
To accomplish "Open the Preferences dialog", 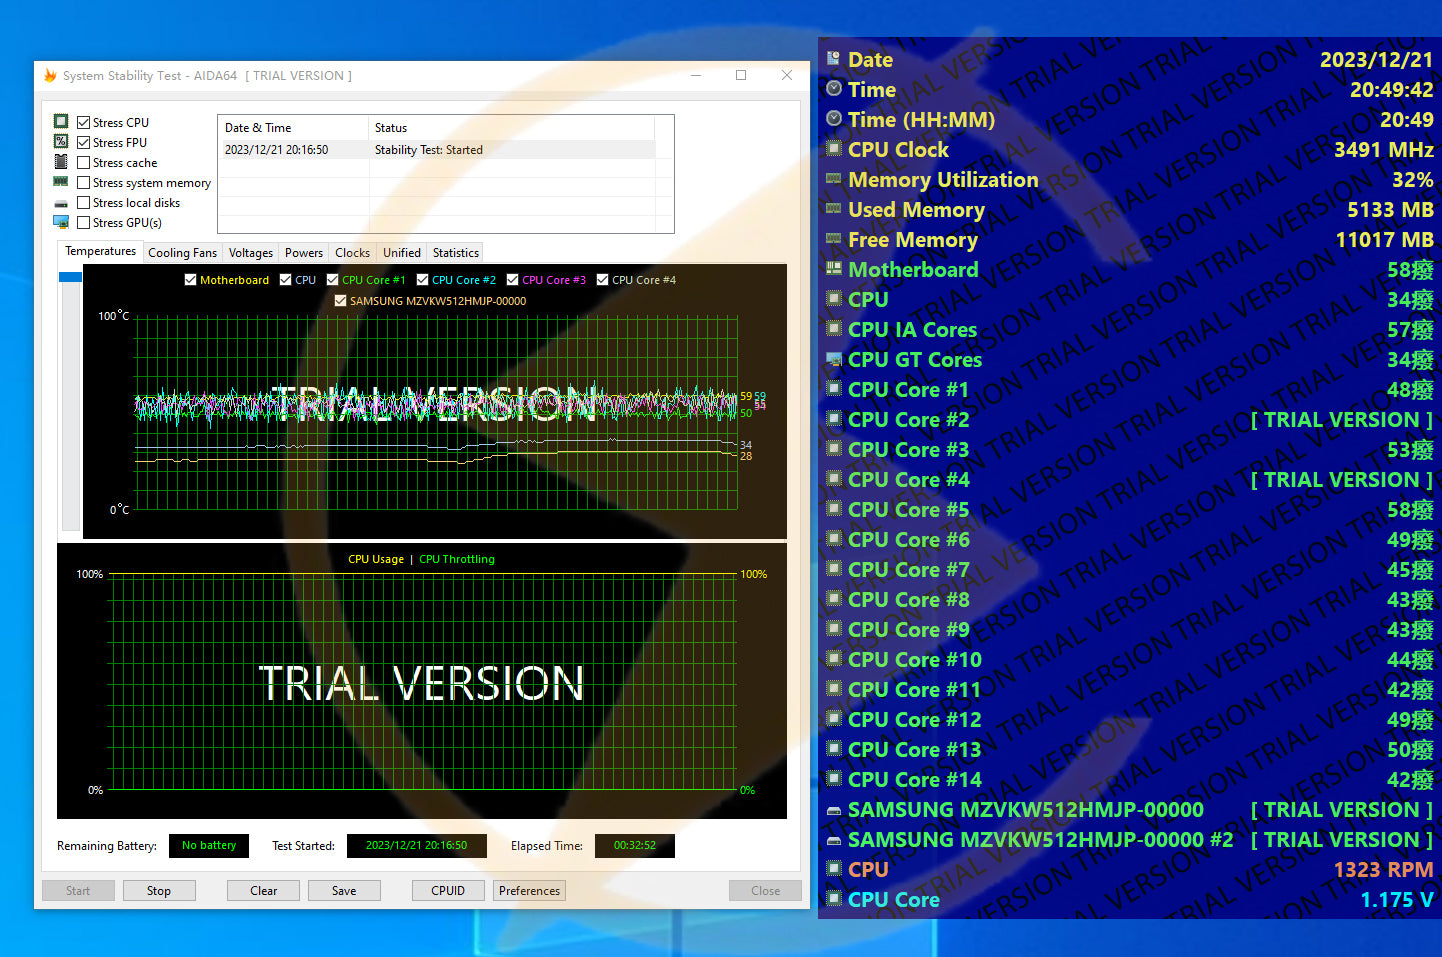I will (529, 891).
